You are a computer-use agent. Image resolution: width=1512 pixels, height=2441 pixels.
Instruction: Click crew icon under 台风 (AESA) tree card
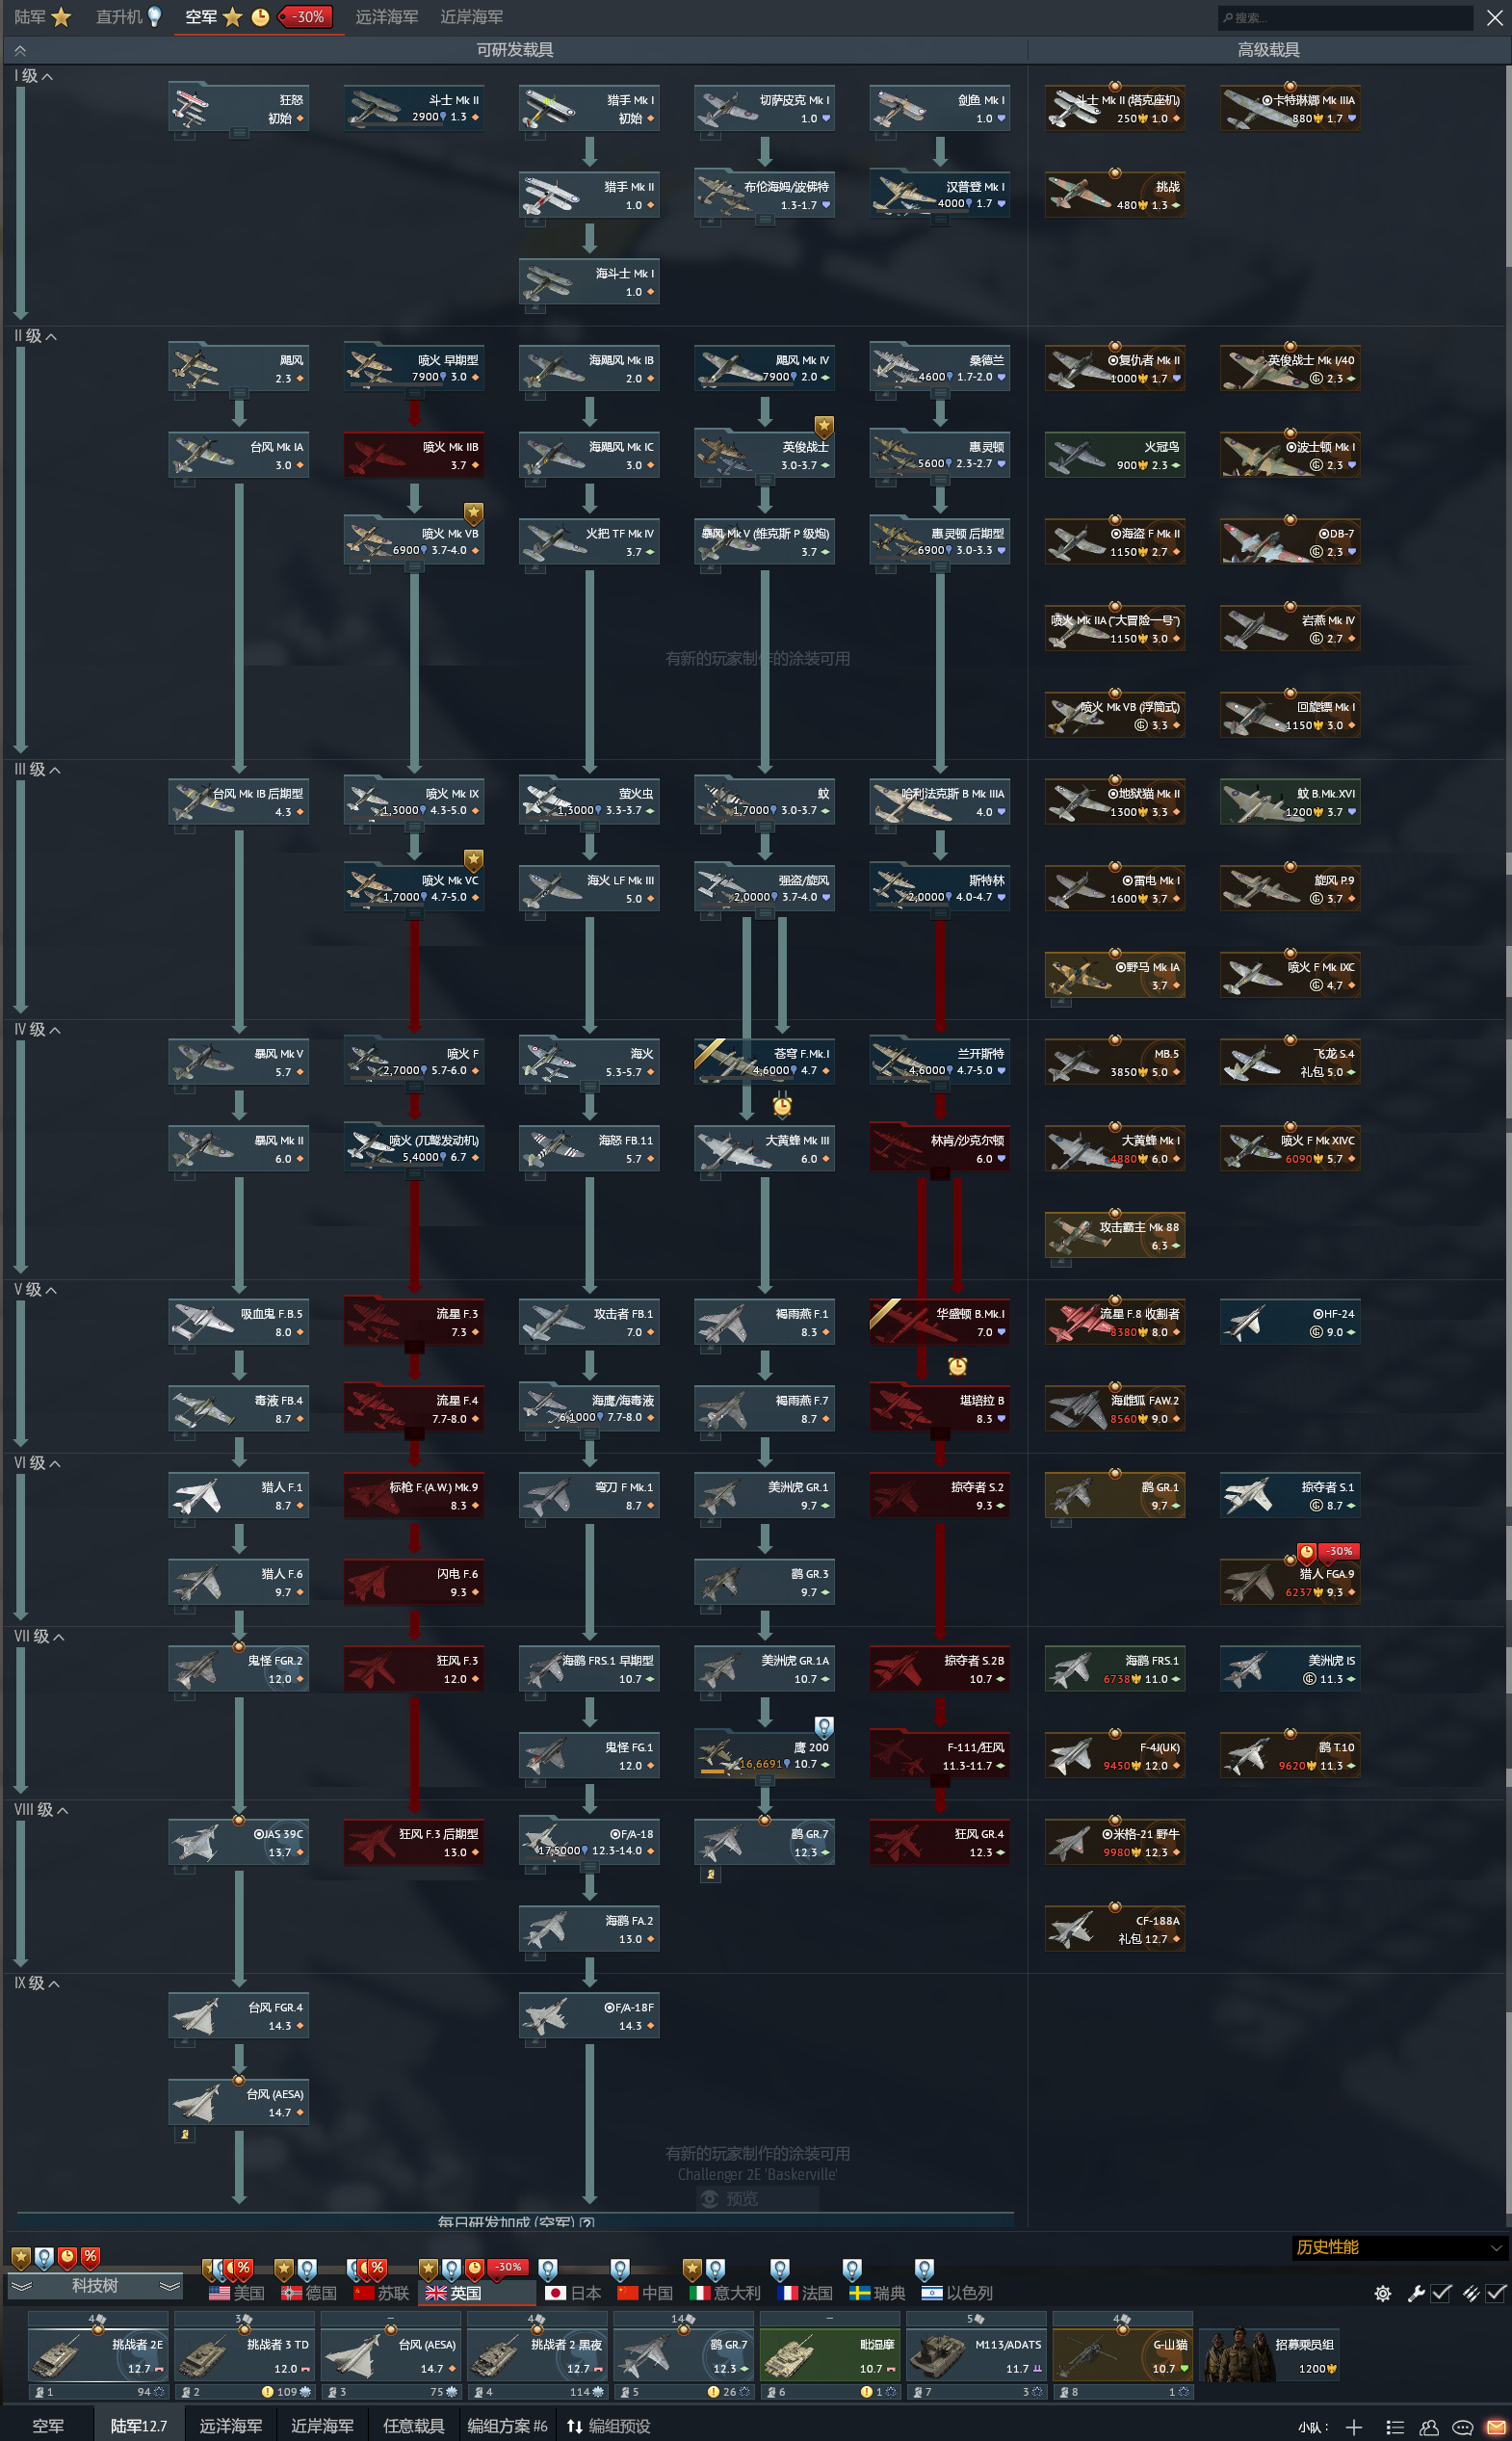coord(185,2134)
